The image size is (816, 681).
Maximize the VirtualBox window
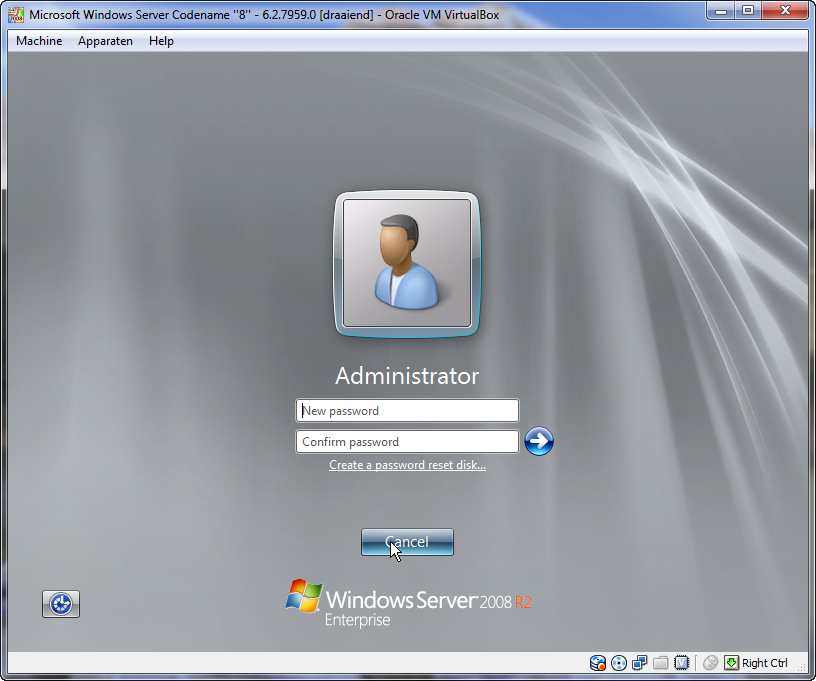point(748,10)
